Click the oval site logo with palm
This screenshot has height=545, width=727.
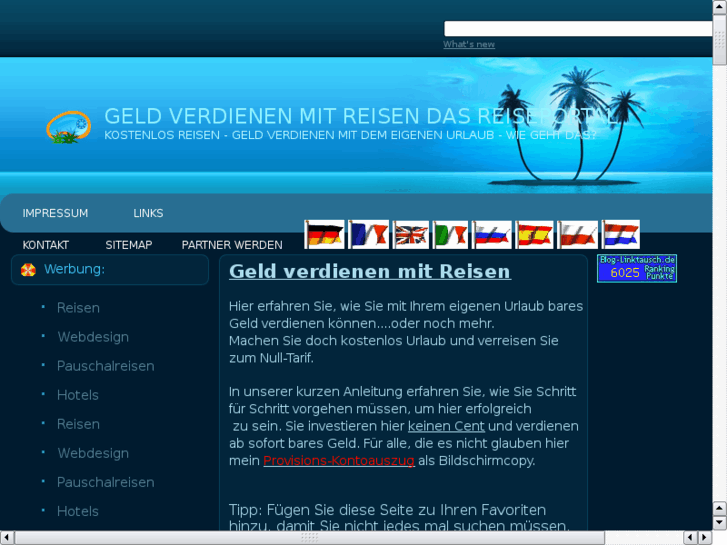69,127
